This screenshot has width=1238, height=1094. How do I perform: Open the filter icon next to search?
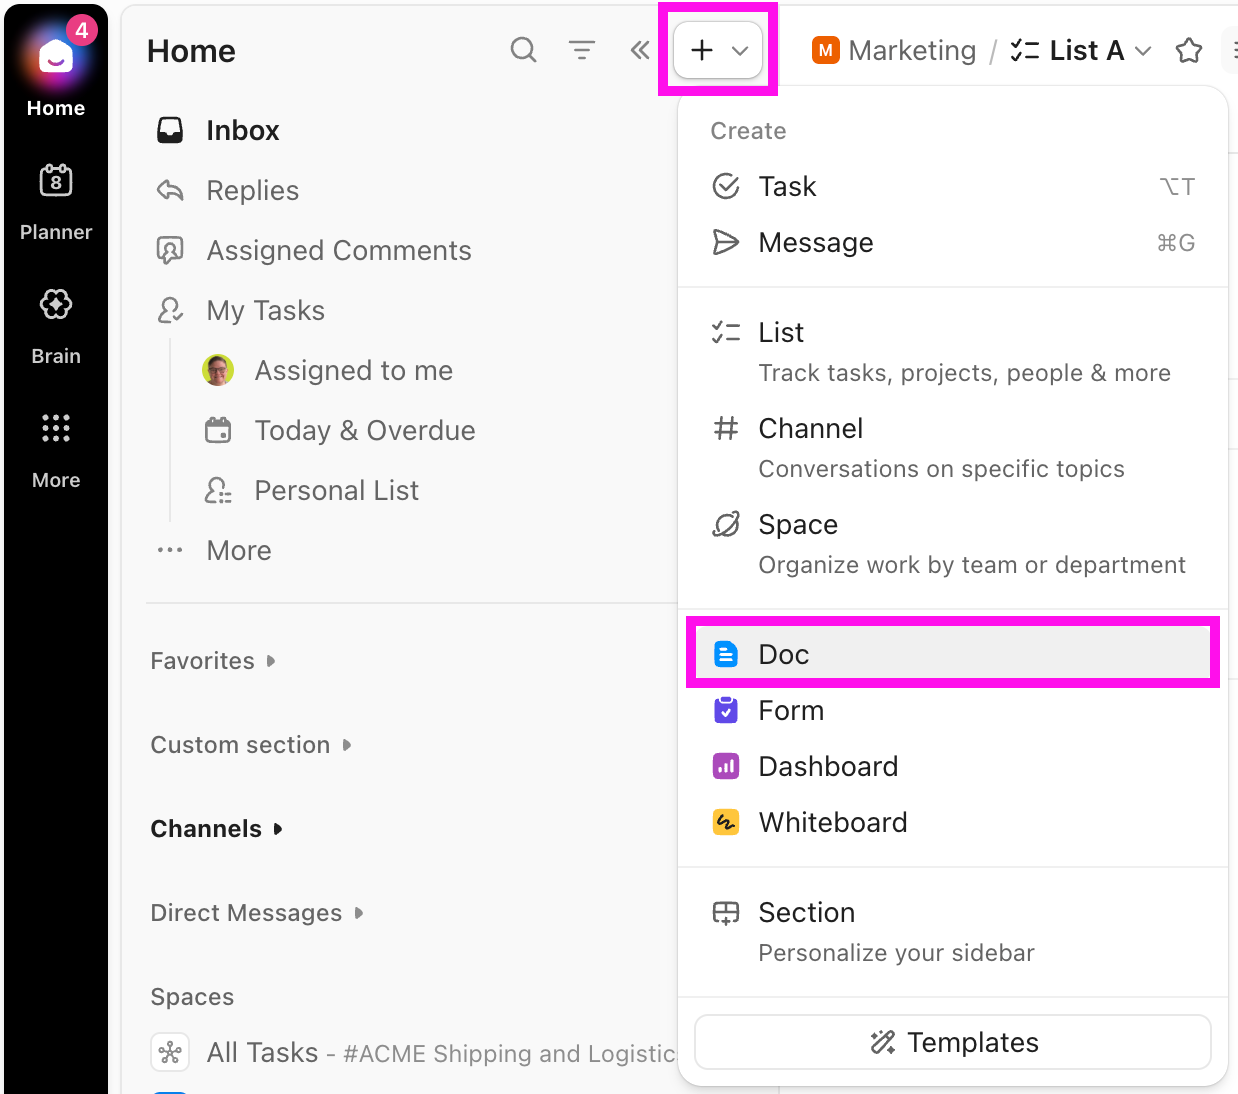582,50
